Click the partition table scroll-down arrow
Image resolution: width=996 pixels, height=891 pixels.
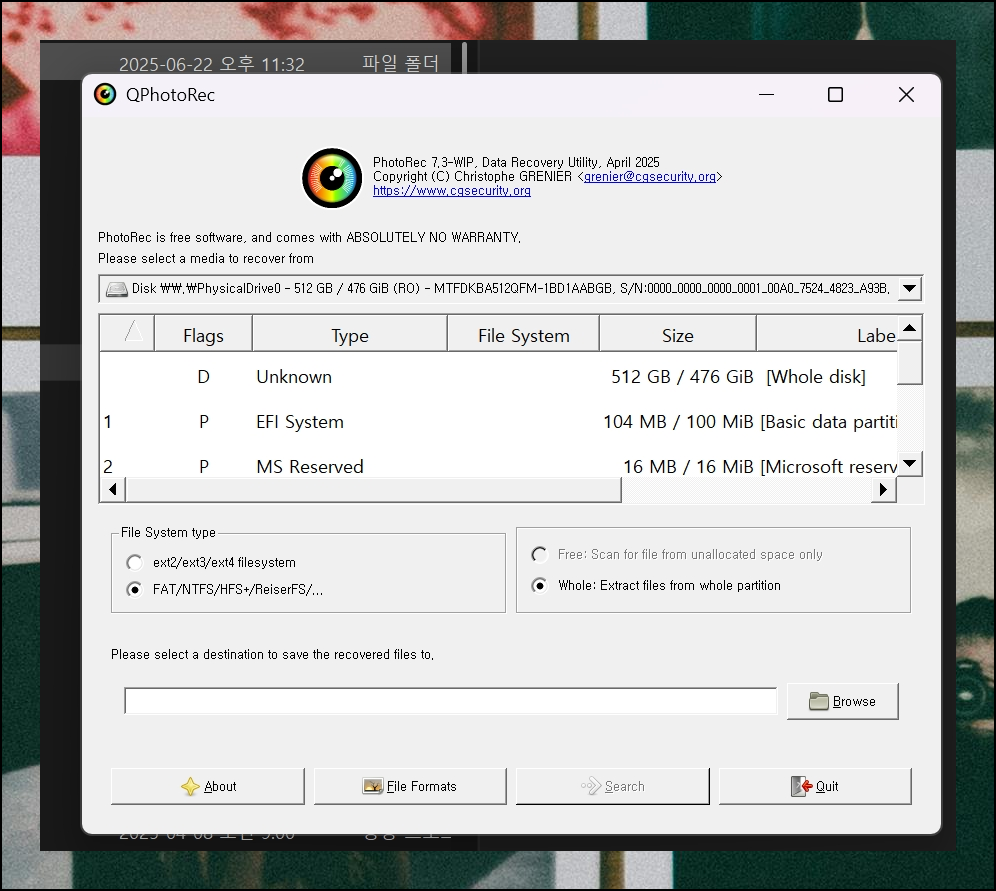pyautogui.click(x=910, y=464)
